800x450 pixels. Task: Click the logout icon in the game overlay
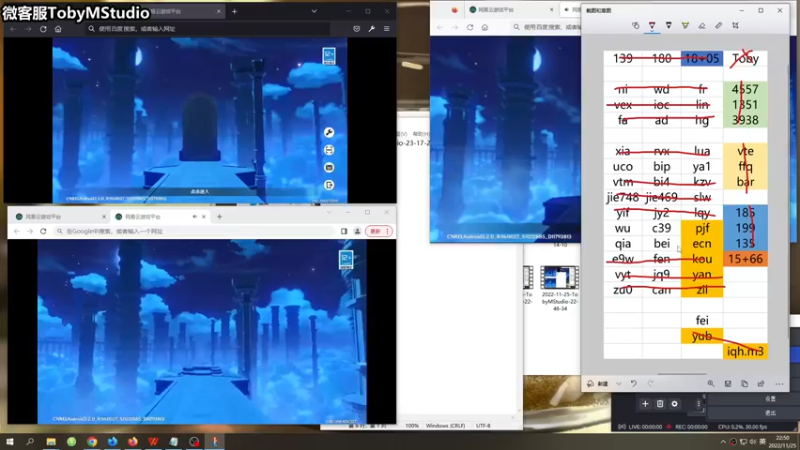(x=329, y=185)
